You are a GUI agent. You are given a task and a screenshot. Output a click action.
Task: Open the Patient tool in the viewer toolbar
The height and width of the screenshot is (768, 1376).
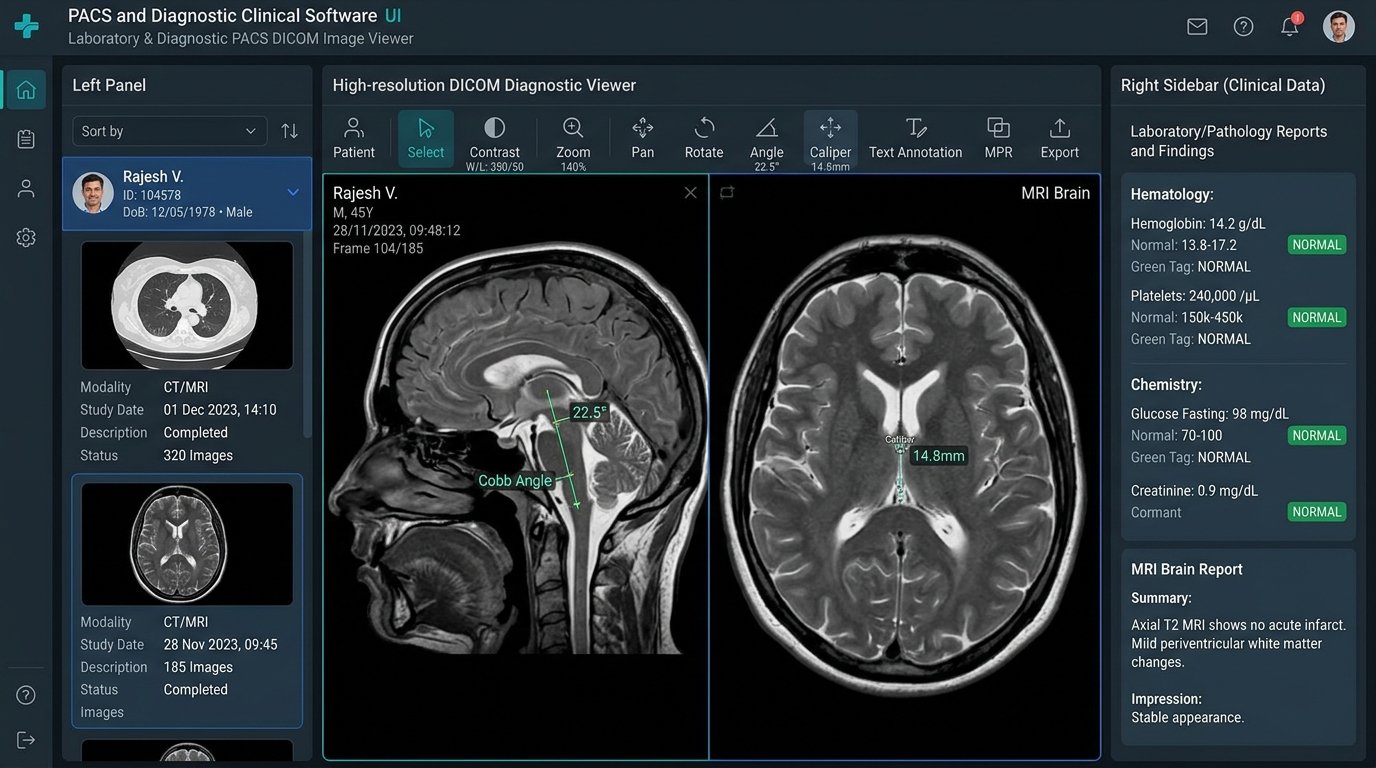[353, 138]
